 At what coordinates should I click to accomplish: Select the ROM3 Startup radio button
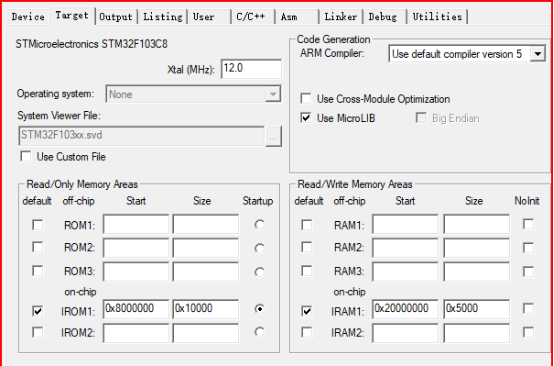click(x=260, y=272)
